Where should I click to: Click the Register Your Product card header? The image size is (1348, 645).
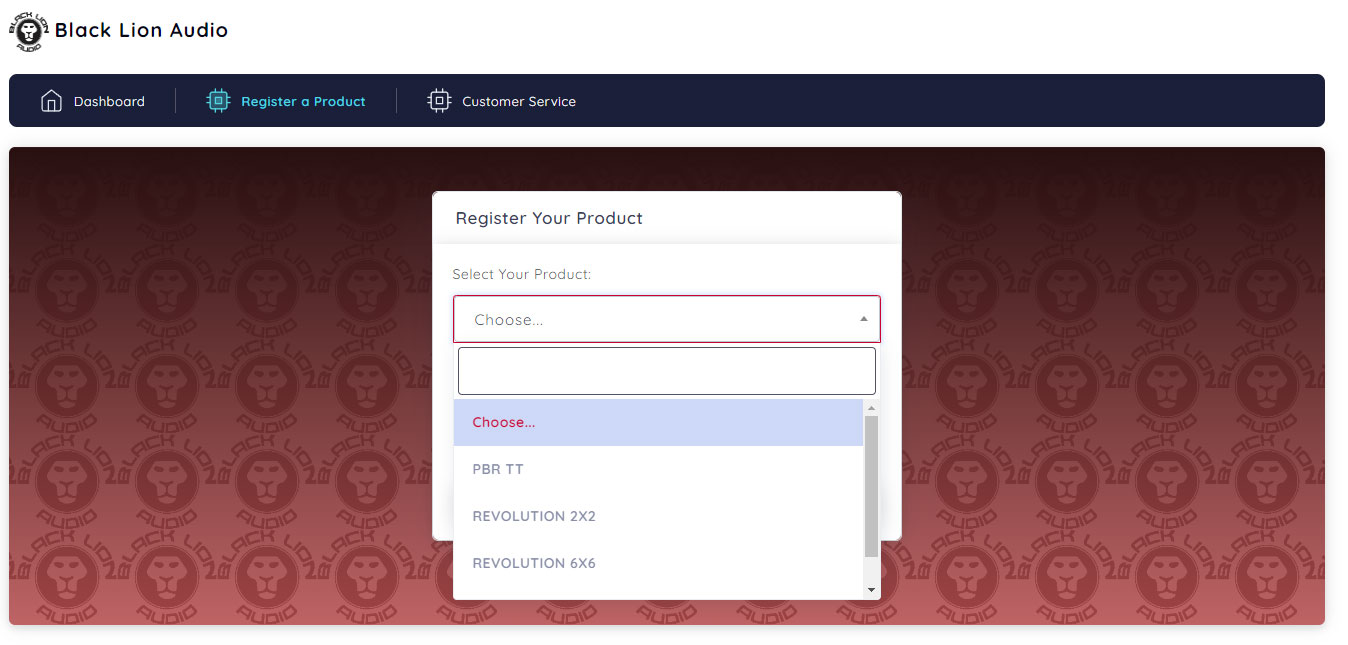click(667, 218)
